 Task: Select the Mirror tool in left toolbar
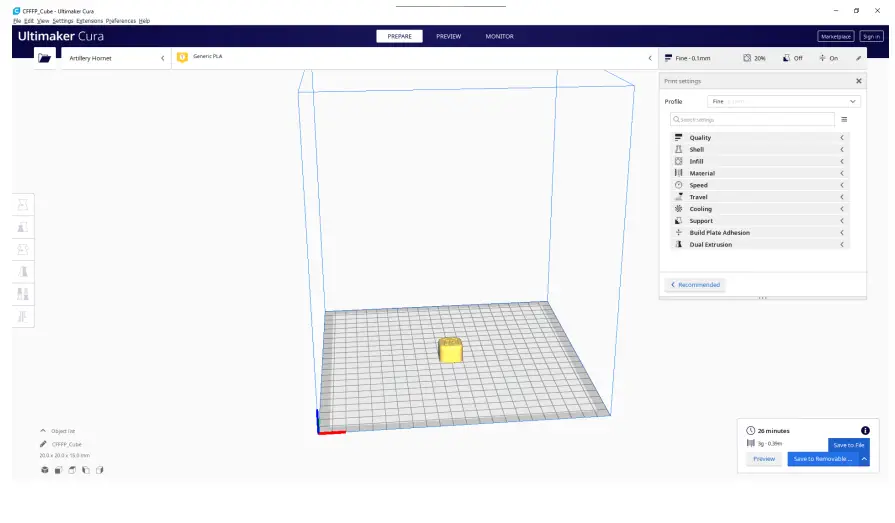23,272
